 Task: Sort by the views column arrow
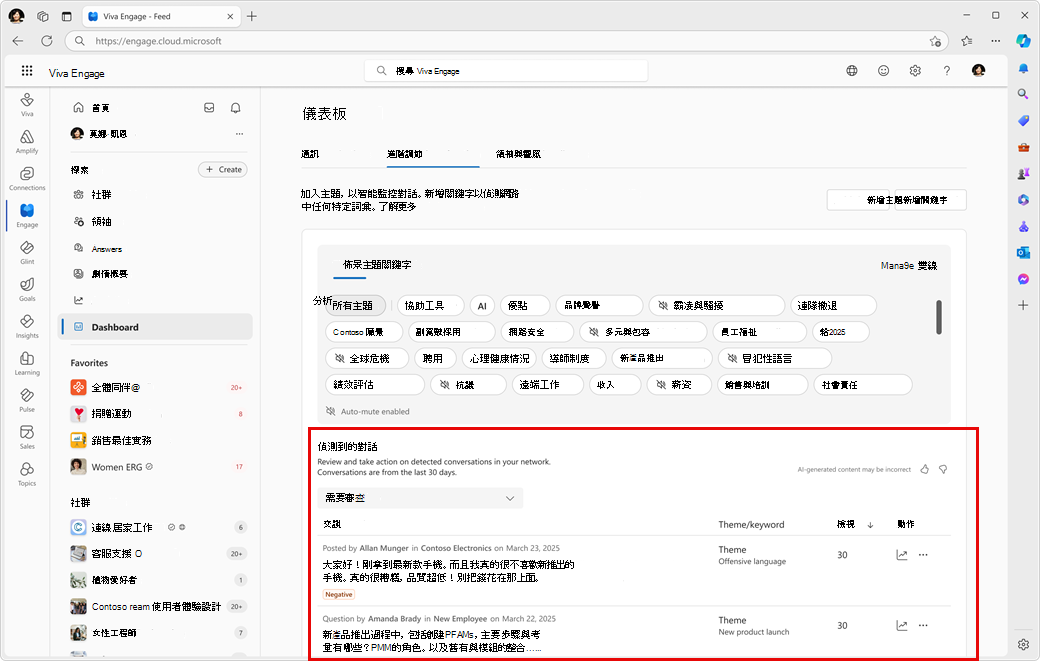(x=870, y=524)
